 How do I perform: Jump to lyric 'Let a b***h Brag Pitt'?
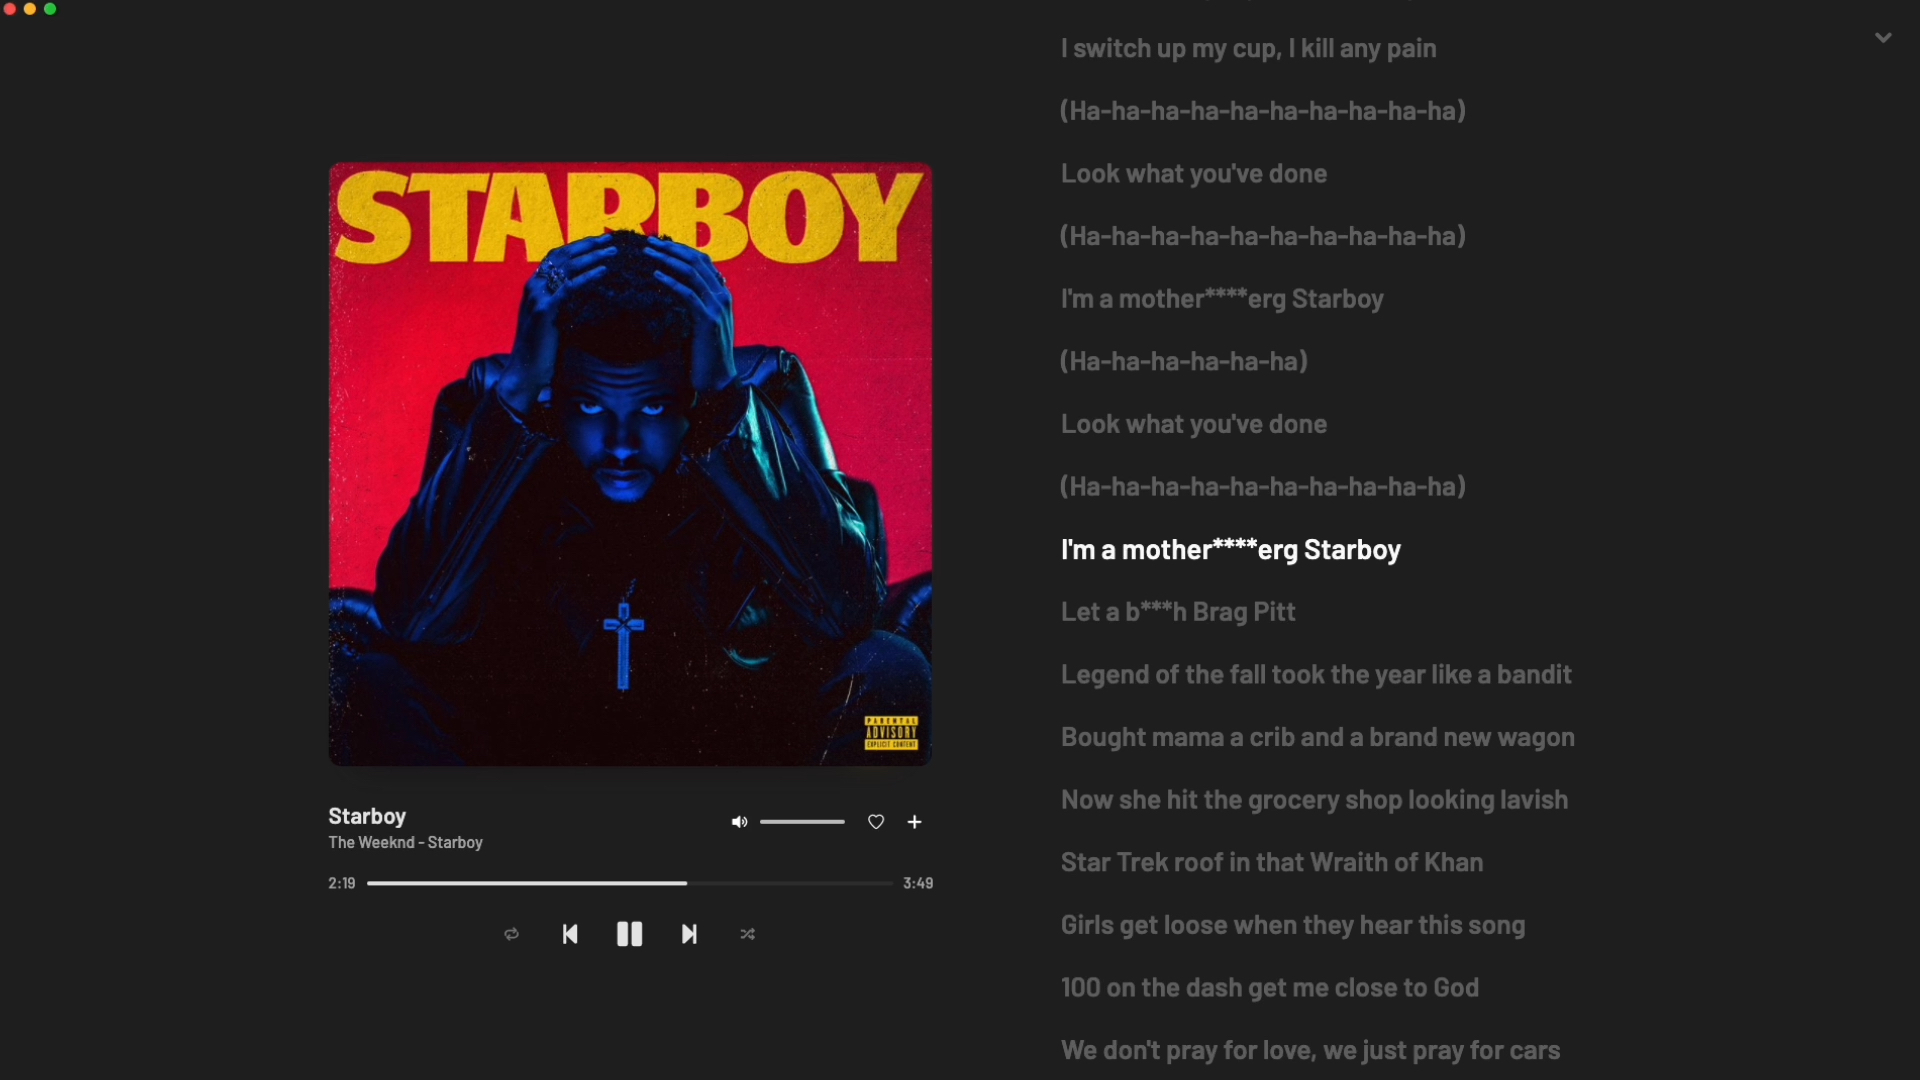[x=1178, y=612]
